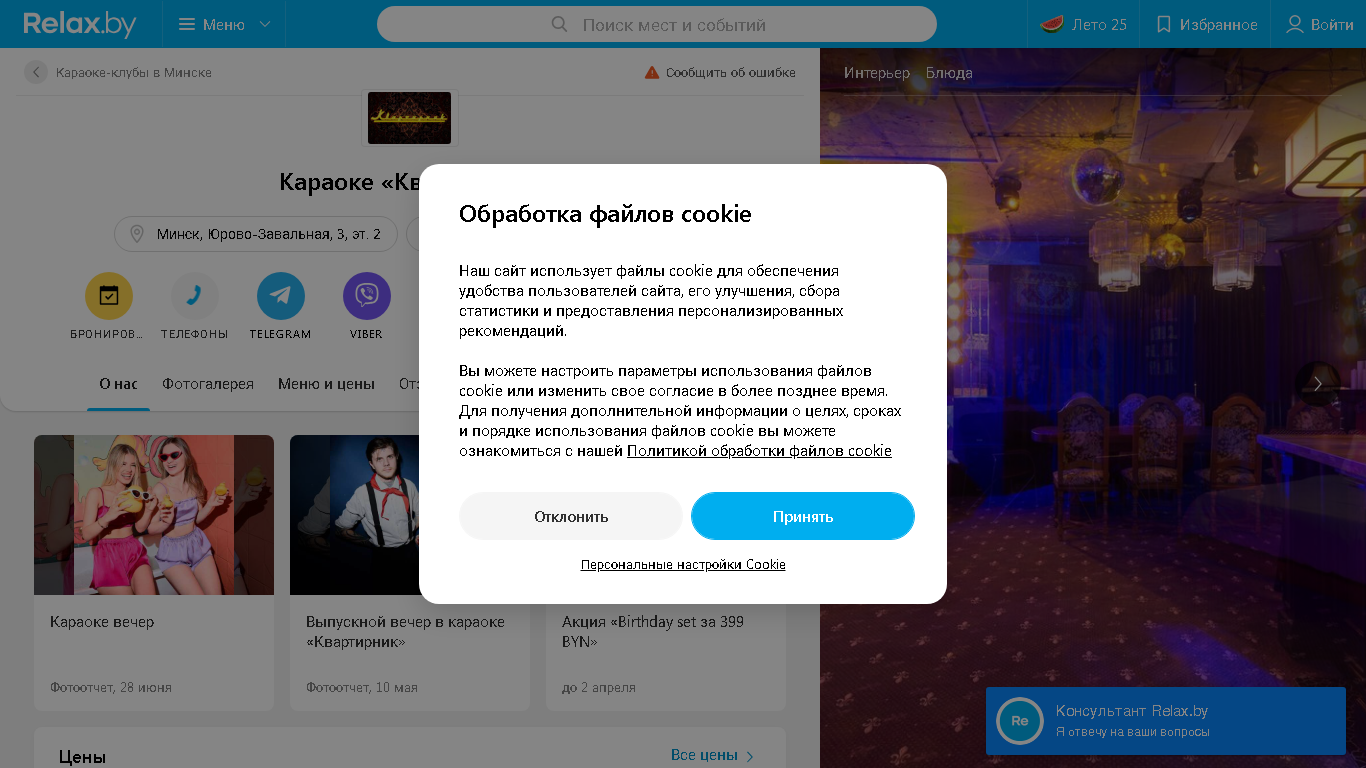Go to next gallery photo arrow

pos(1318,384)
